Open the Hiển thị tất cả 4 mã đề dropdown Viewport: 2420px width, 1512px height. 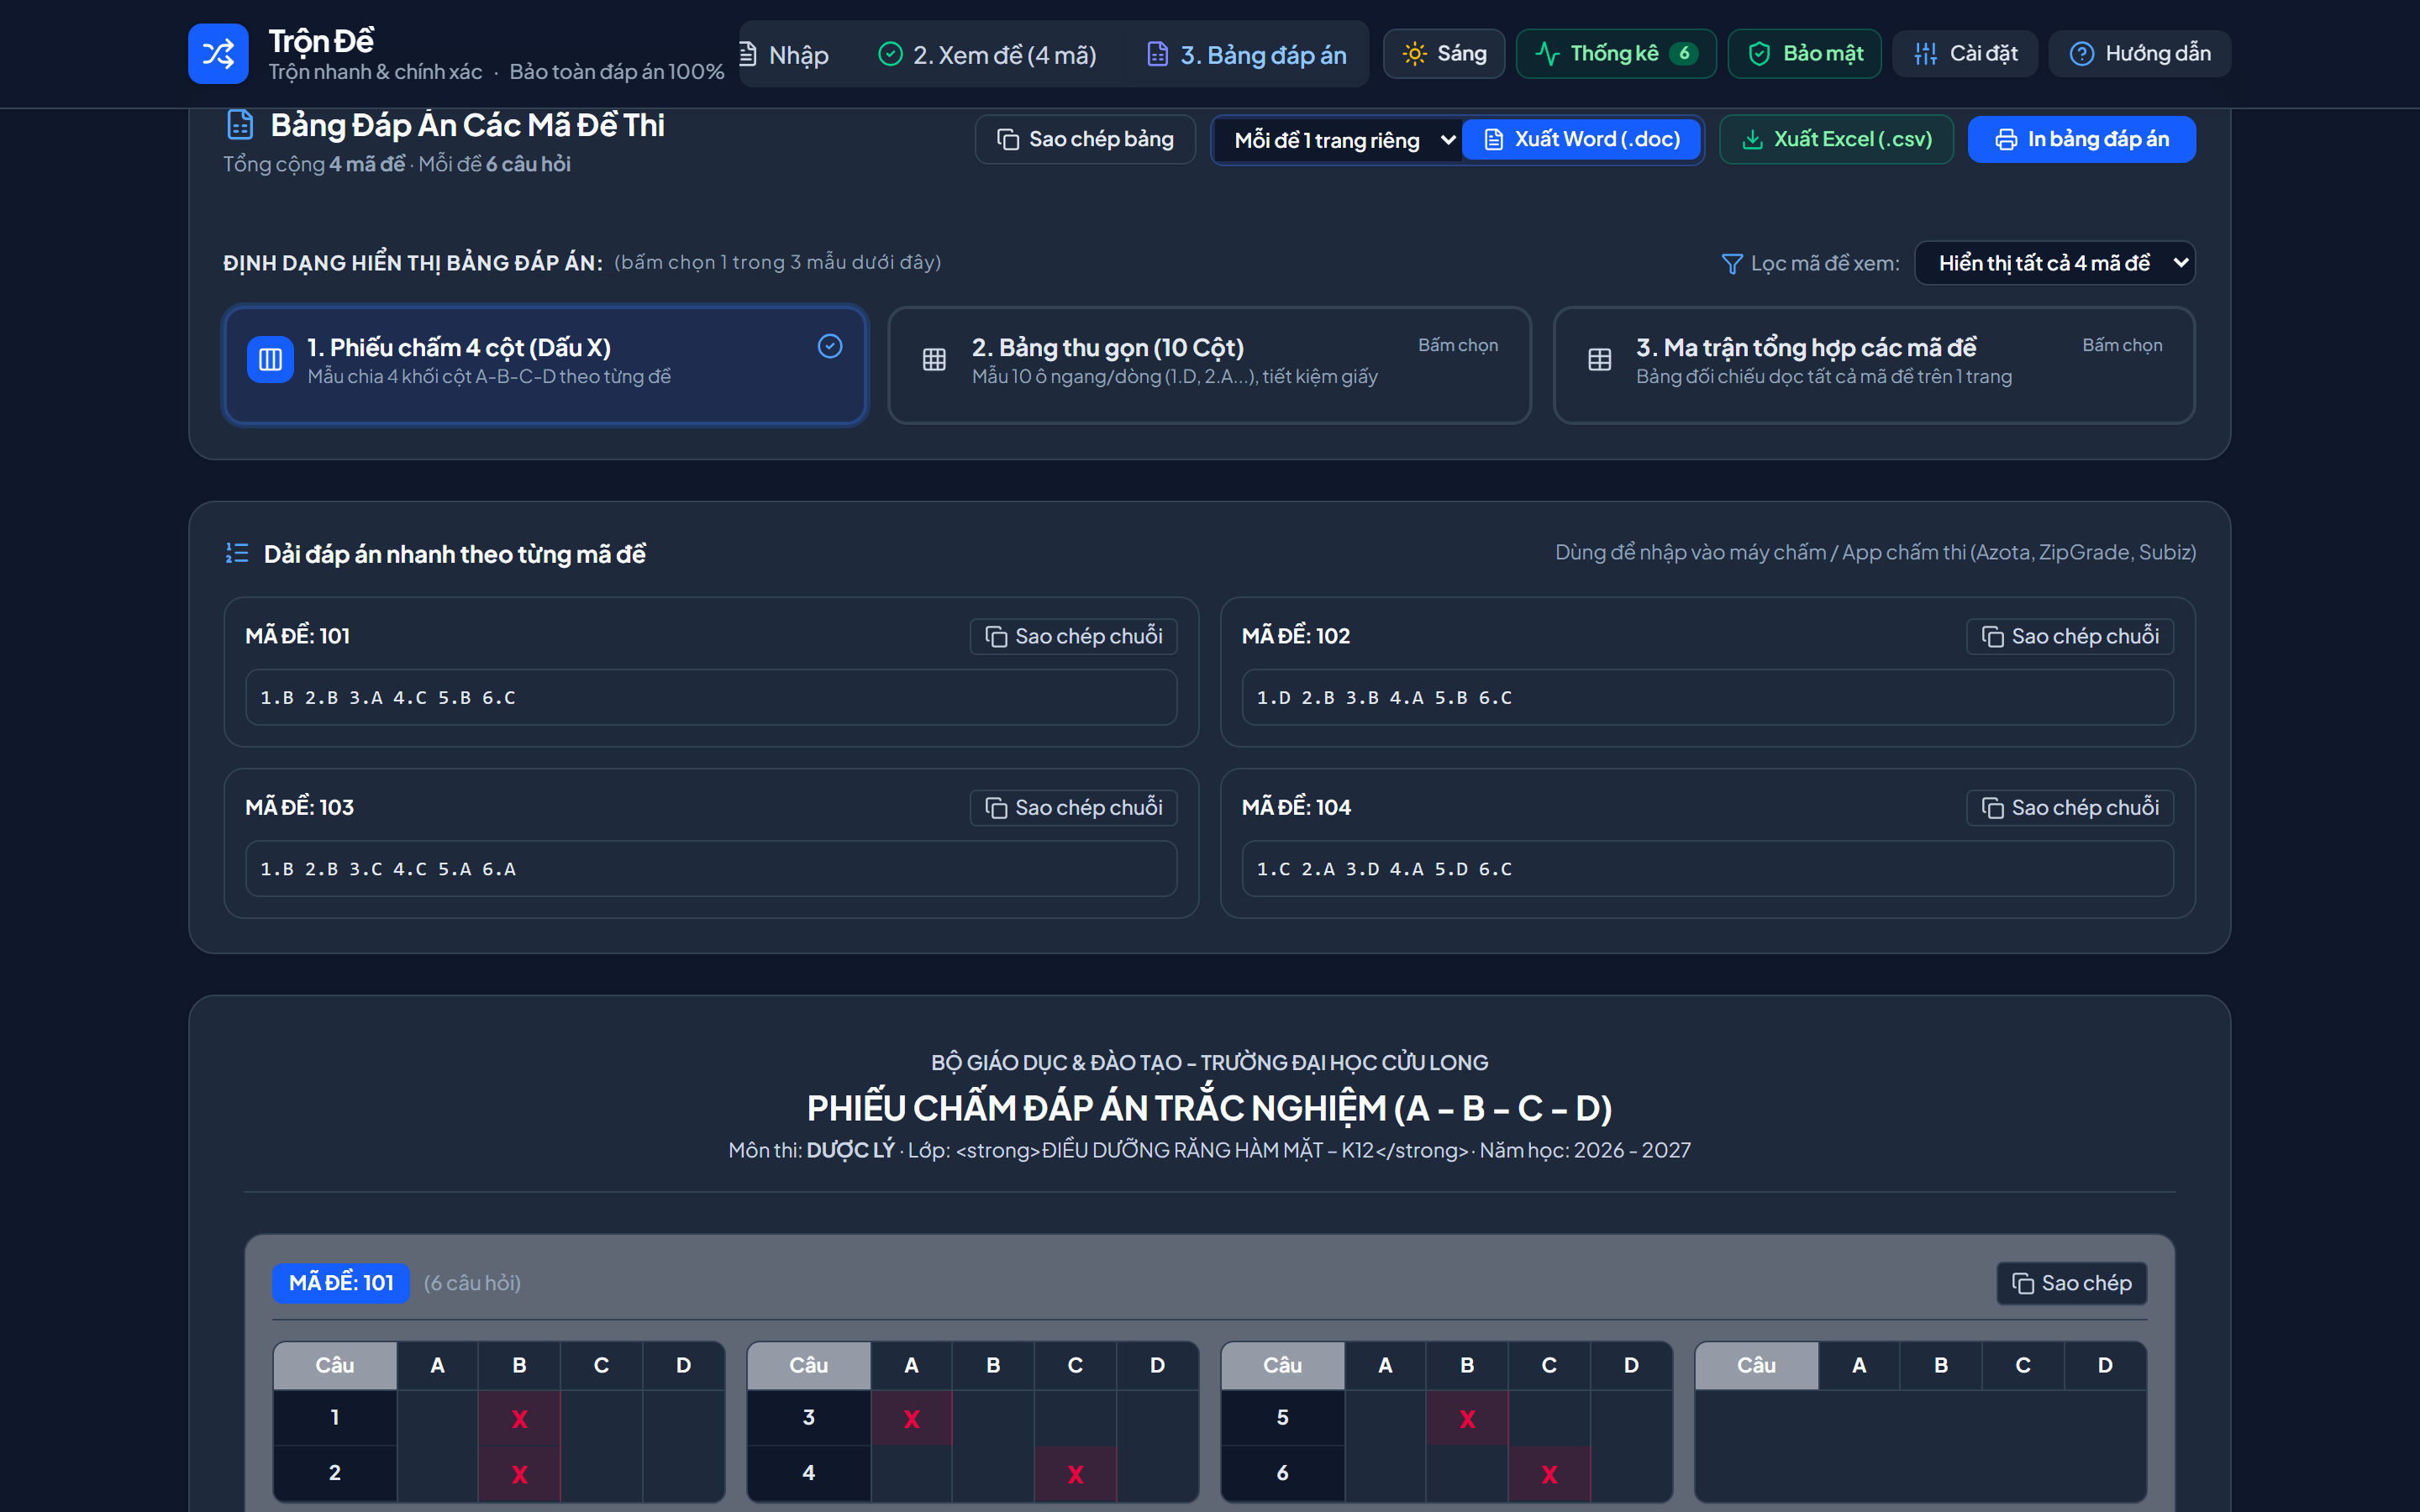pyautogui.click(x=2055, y=263)
